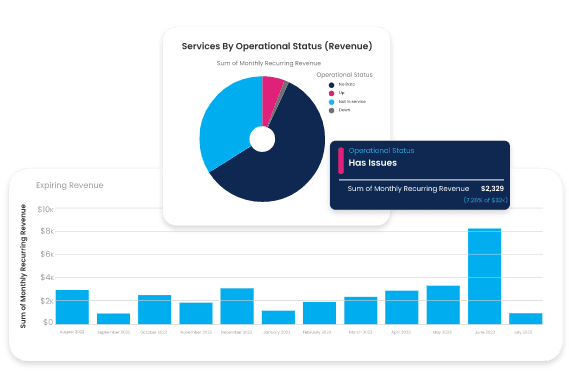The image size is (569, 373).
Task: Click the August 2022 revenue bar
Action: 72,307
